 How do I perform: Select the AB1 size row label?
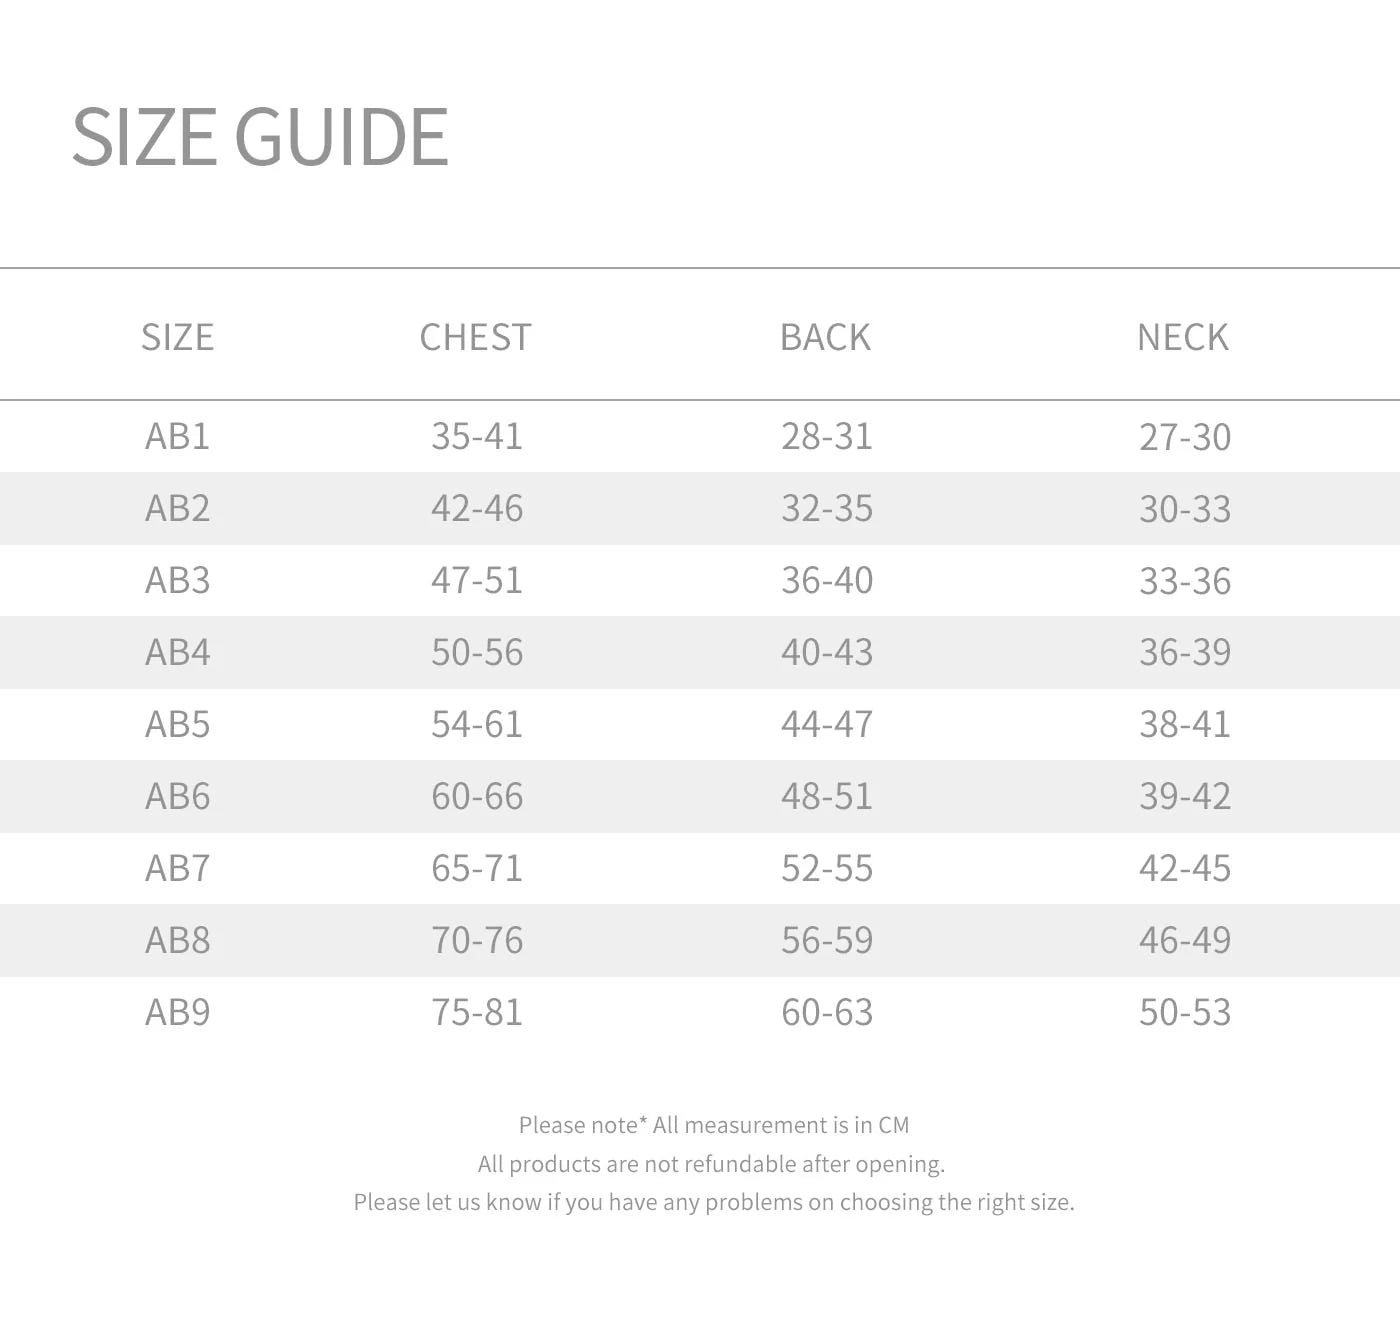pos(177,436)
